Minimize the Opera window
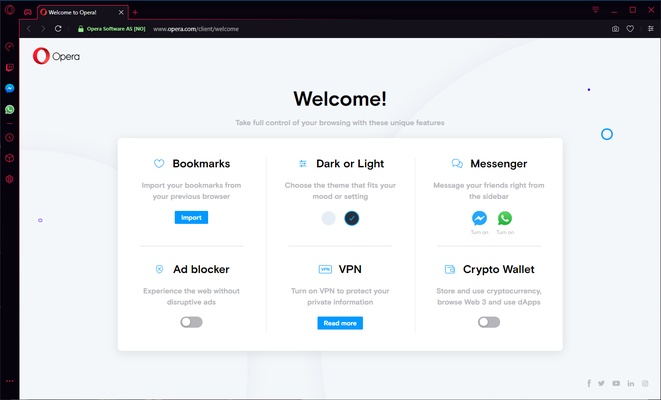Image resolution: width=661 pixels, height=400 pixels. click(x=614, y=10)
